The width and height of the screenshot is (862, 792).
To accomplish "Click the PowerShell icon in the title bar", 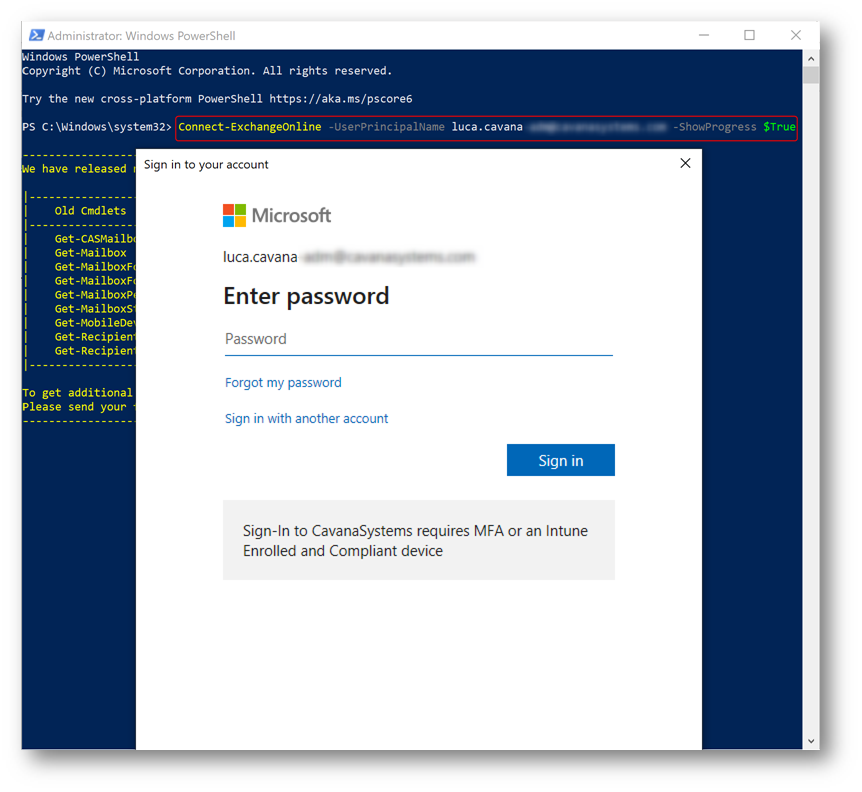I will click(36, 35).
